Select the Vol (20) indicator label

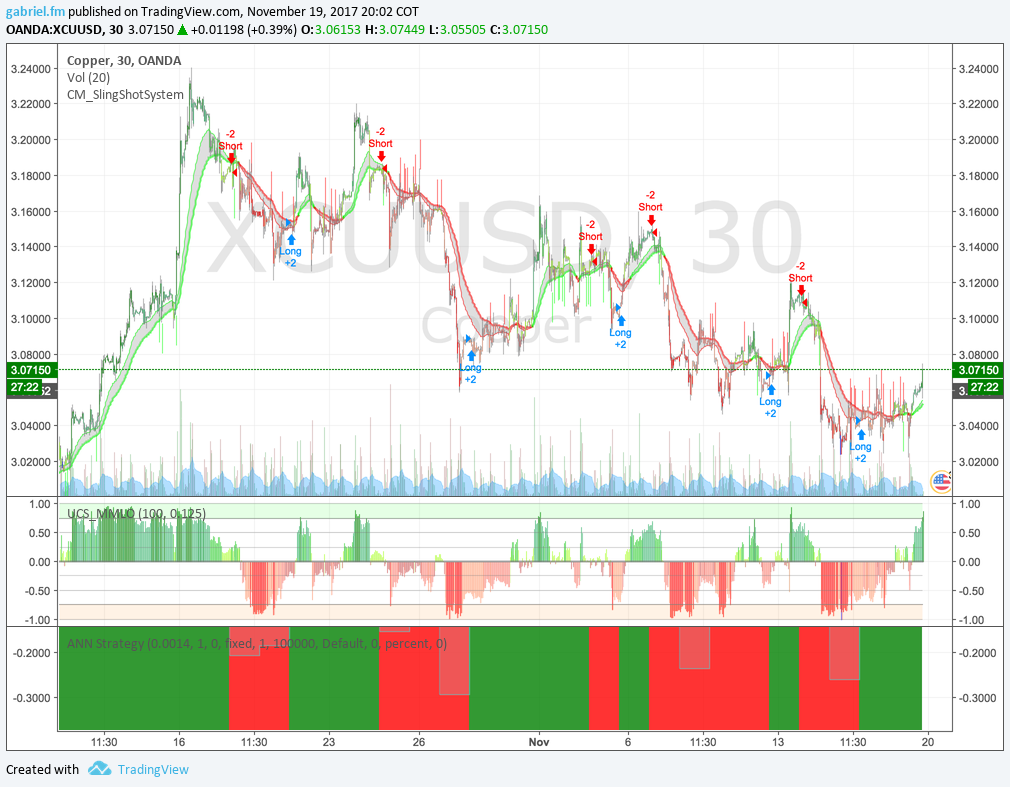click(x=88, y=77)
